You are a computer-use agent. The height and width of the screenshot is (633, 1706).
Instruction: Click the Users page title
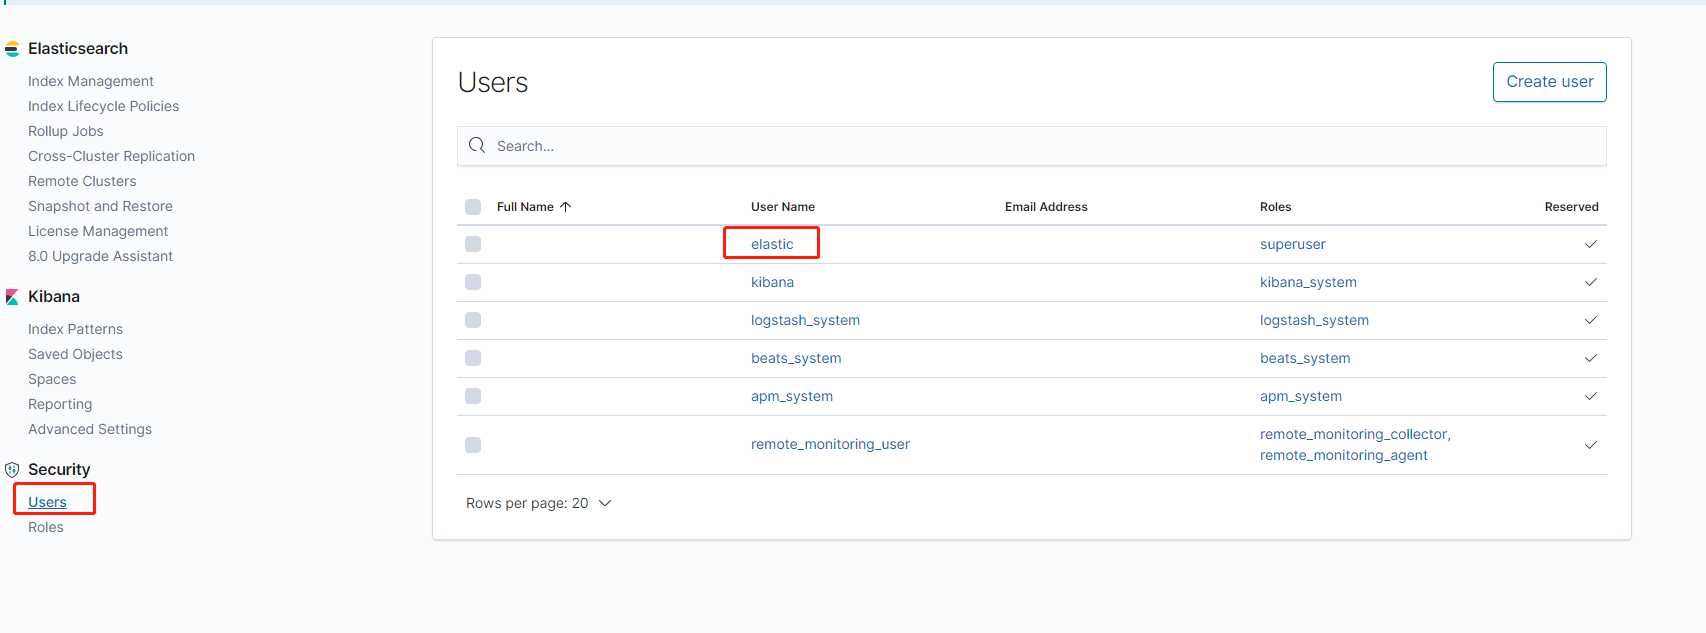click(x=493, y=83)
